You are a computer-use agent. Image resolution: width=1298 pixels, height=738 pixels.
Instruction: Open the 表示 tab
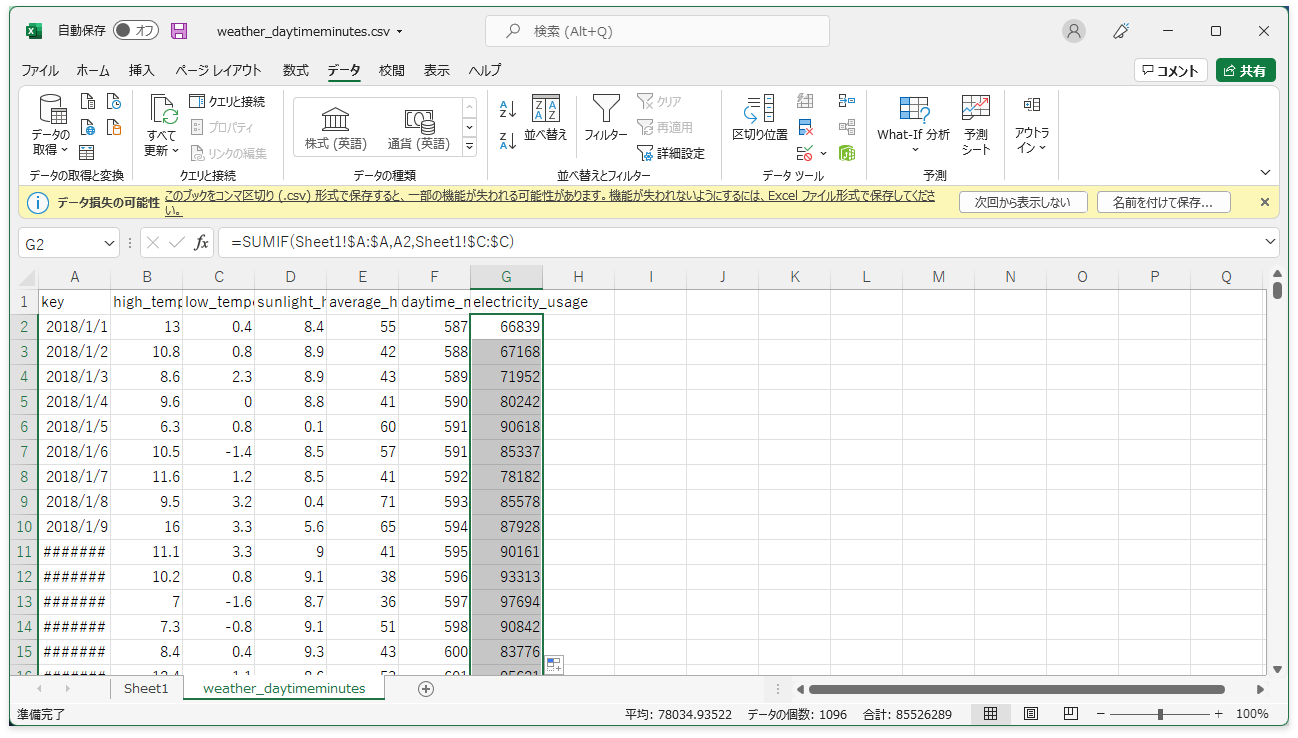[437, 71]
